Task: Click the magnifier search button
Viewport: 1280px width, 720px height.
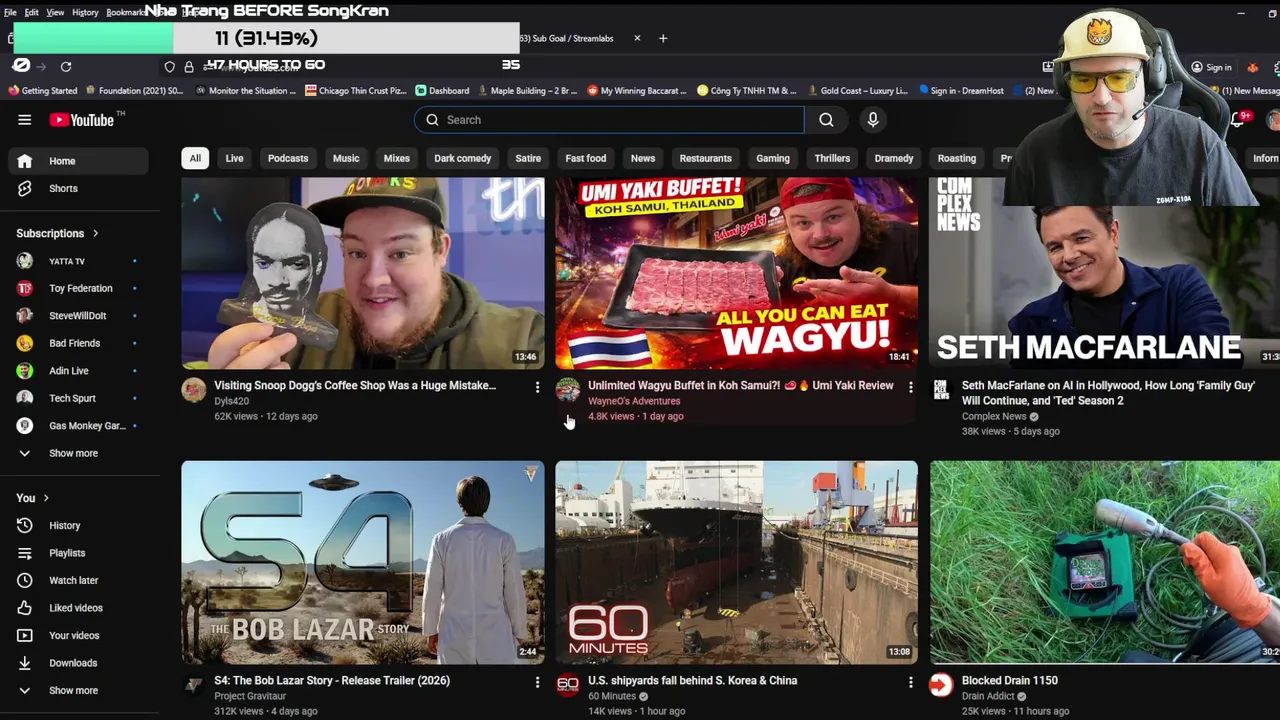Action: click(826, 120)
